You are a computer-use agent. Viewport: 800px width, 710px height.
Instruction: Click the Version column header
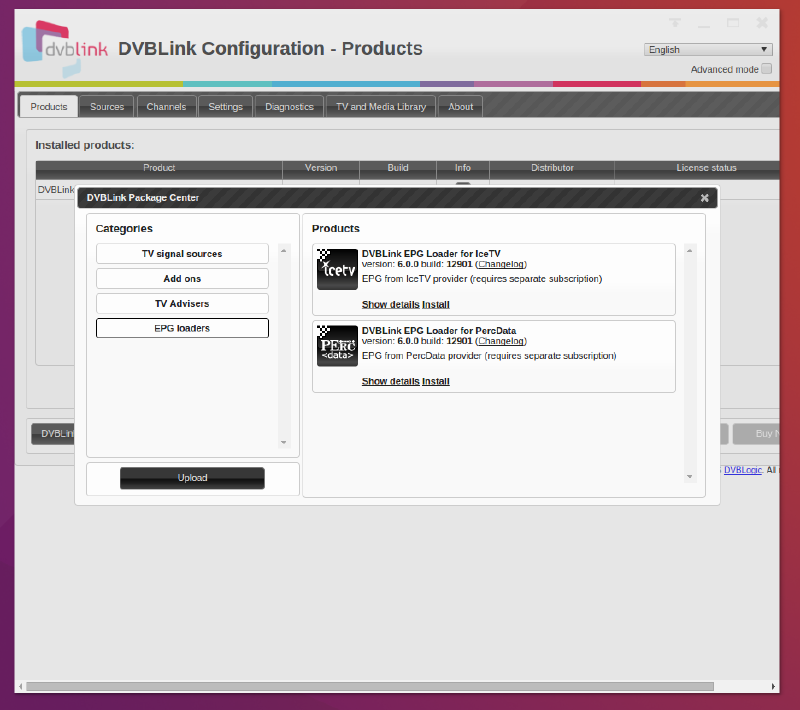(321, 167)
